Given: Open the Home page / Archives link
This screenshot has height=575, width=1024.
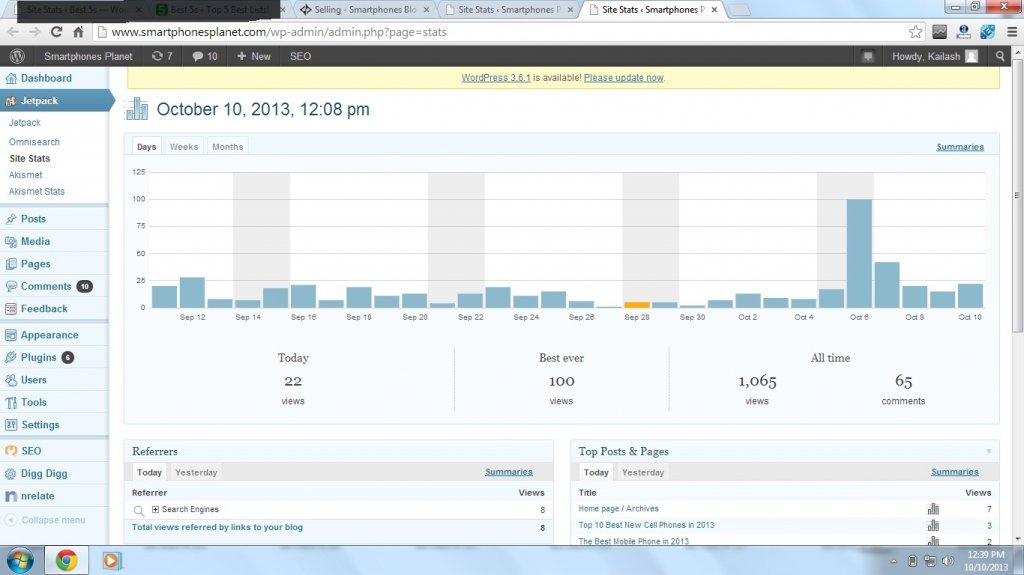Looking at the screenshot, I should pos(618,508).
